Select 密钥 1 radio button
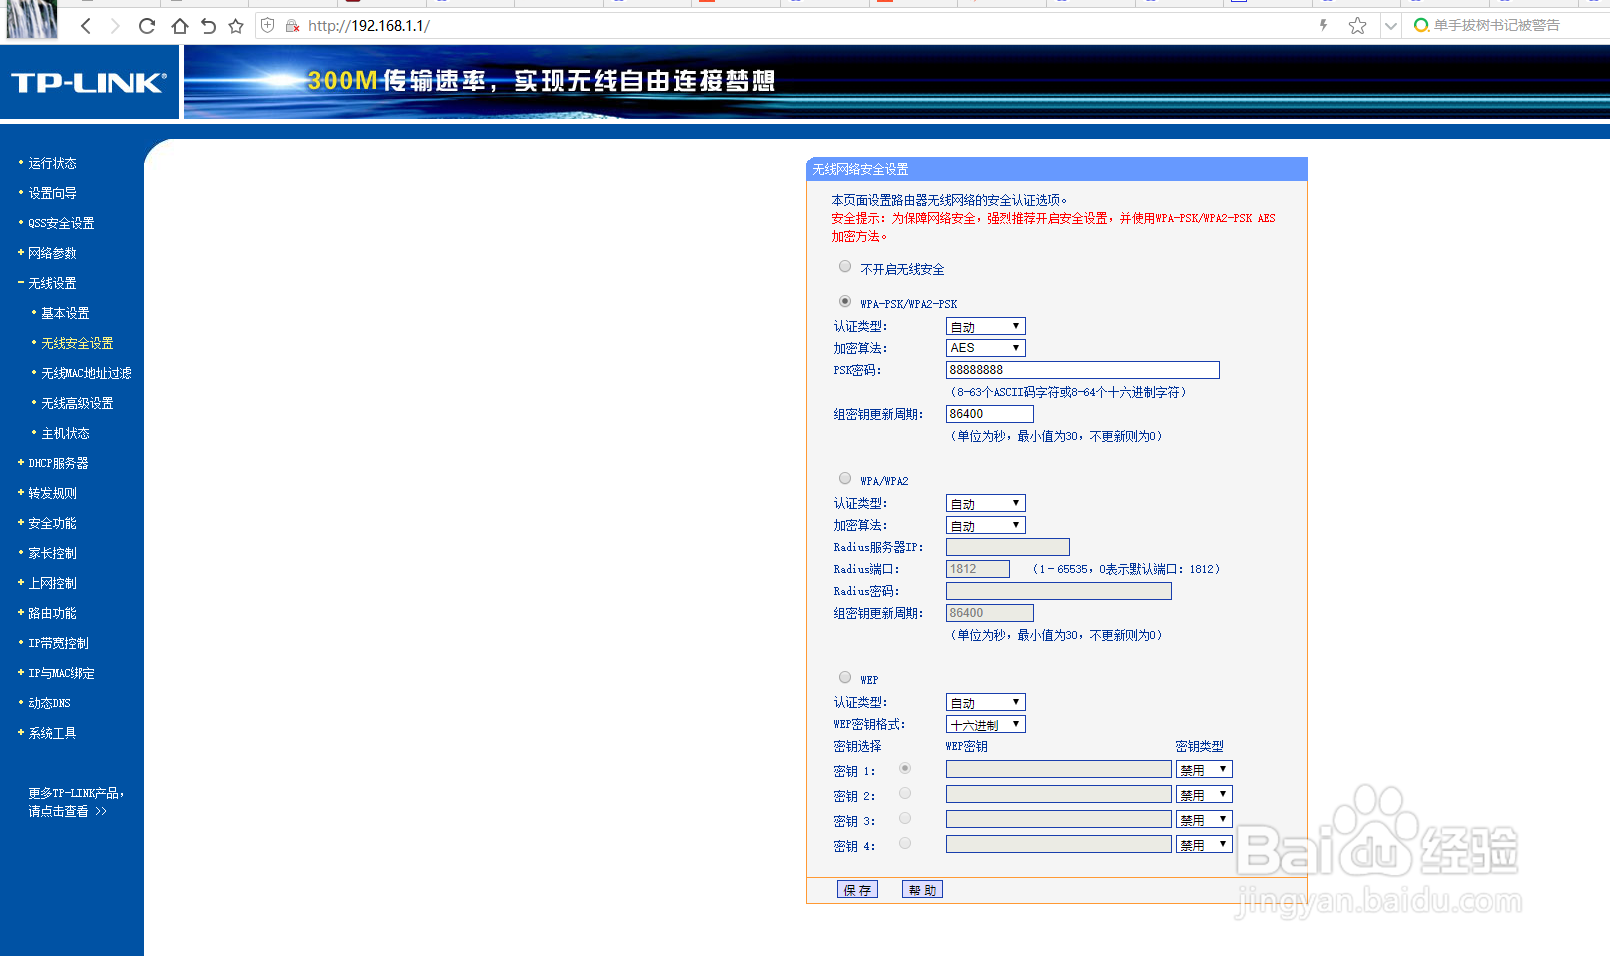This screenshot has height=956, width=1610. coord(905,768)
